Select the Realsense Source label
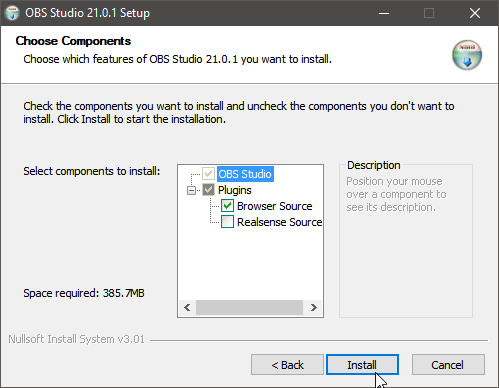This screenshot has height=388, width=499. 279,222
